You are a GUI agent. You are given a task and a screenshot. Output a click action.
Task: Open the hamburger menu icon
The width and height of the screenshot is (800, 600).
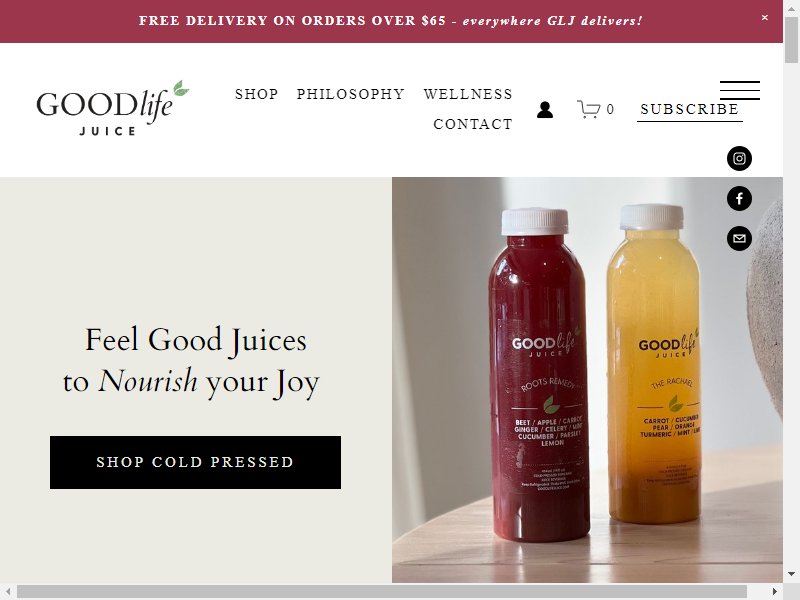pyautogui.click(x=740, y=90)
